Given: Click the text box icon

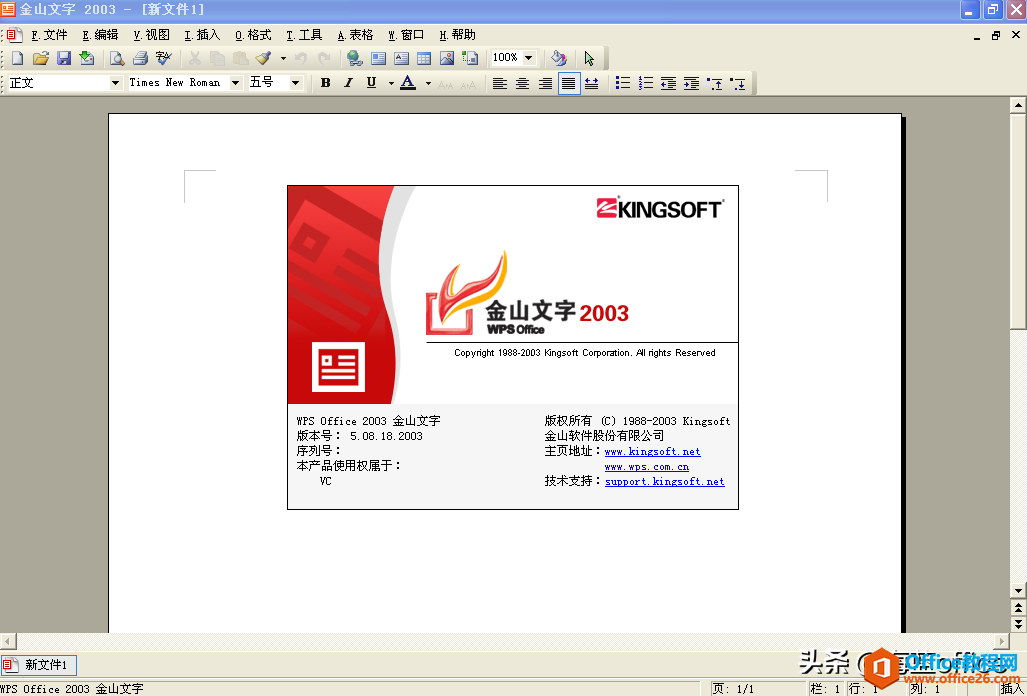Looking at the screenshot, I should tap(401, 58).
